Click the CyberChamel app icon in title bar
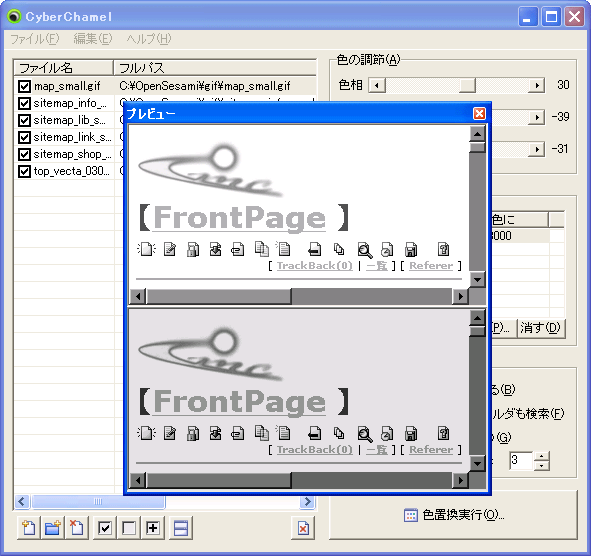The width and height of the screenshot is (591, 556). pyautogui.click(x=14, y=17)
